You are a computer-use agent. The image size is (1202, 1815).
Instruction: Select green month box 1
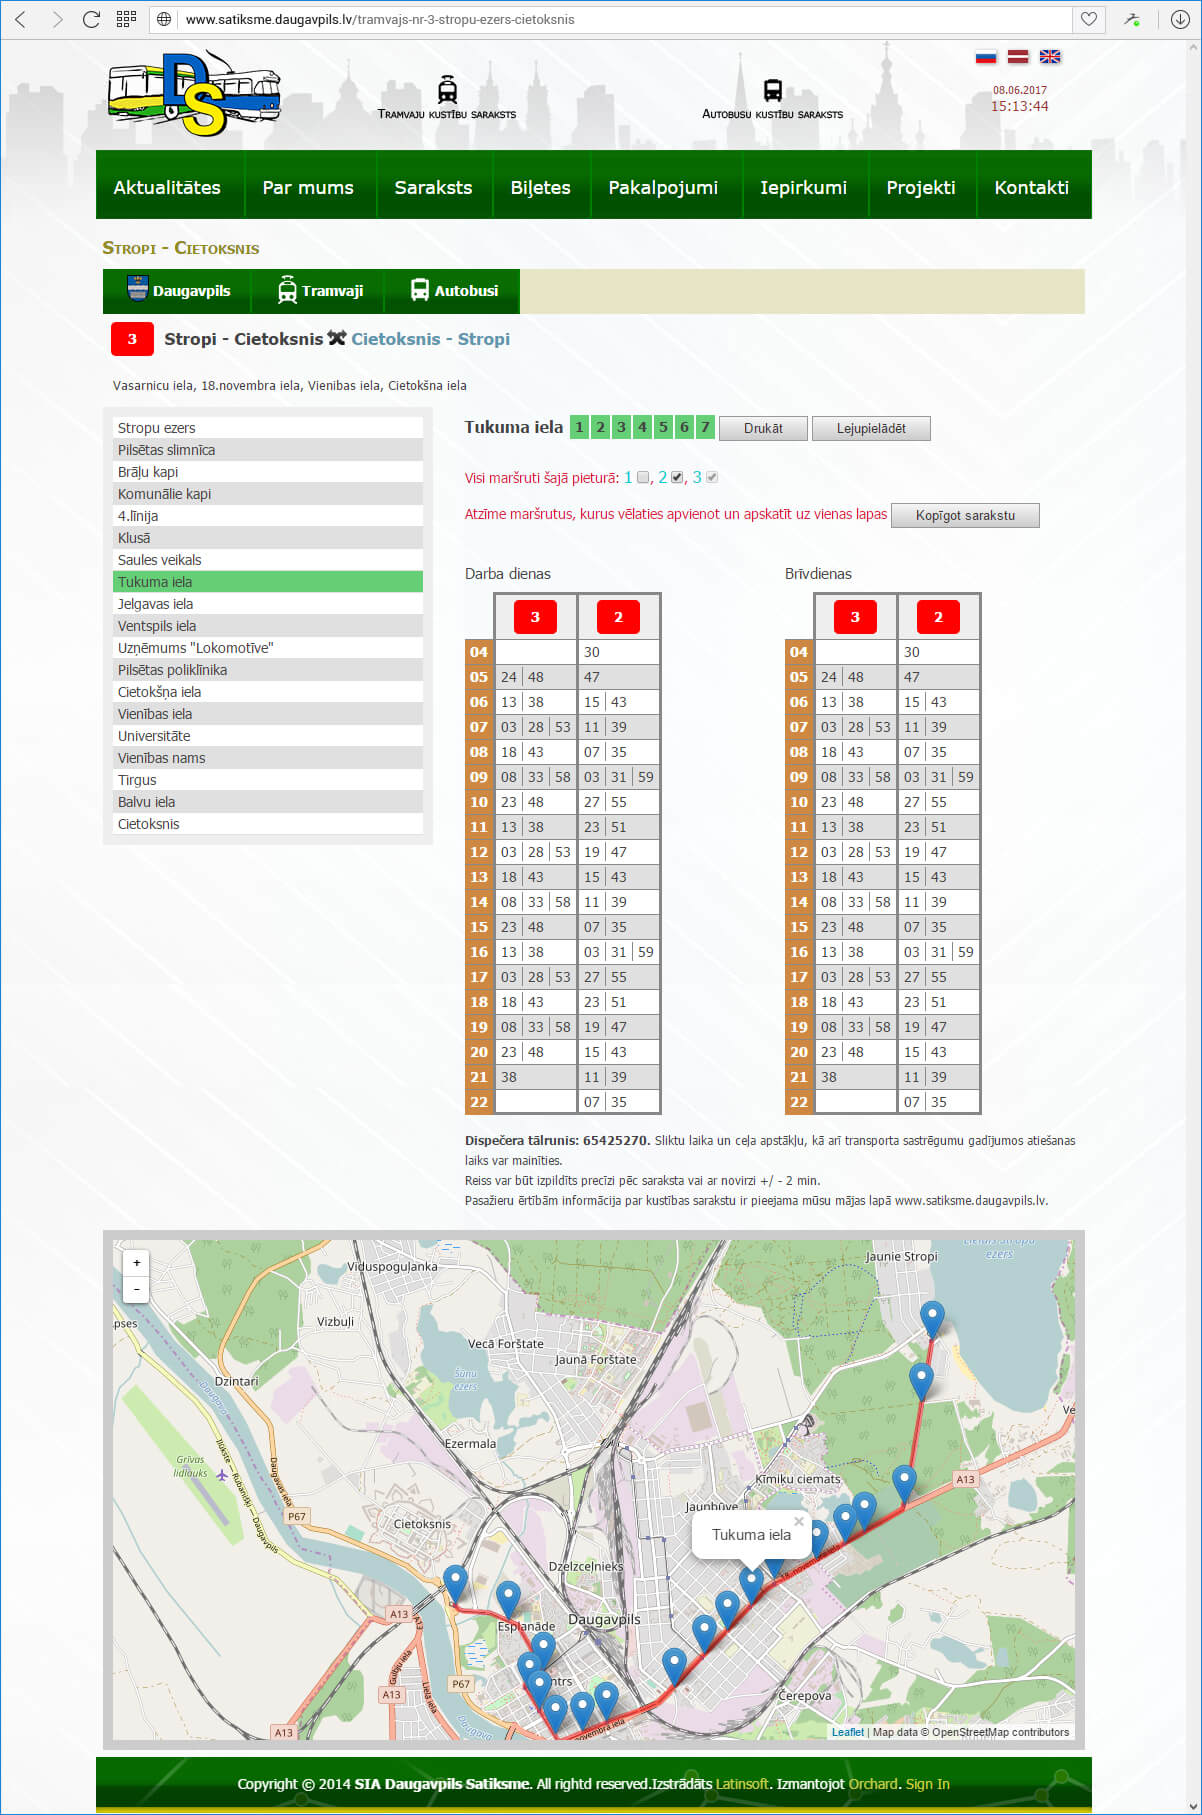pos(579,427)
